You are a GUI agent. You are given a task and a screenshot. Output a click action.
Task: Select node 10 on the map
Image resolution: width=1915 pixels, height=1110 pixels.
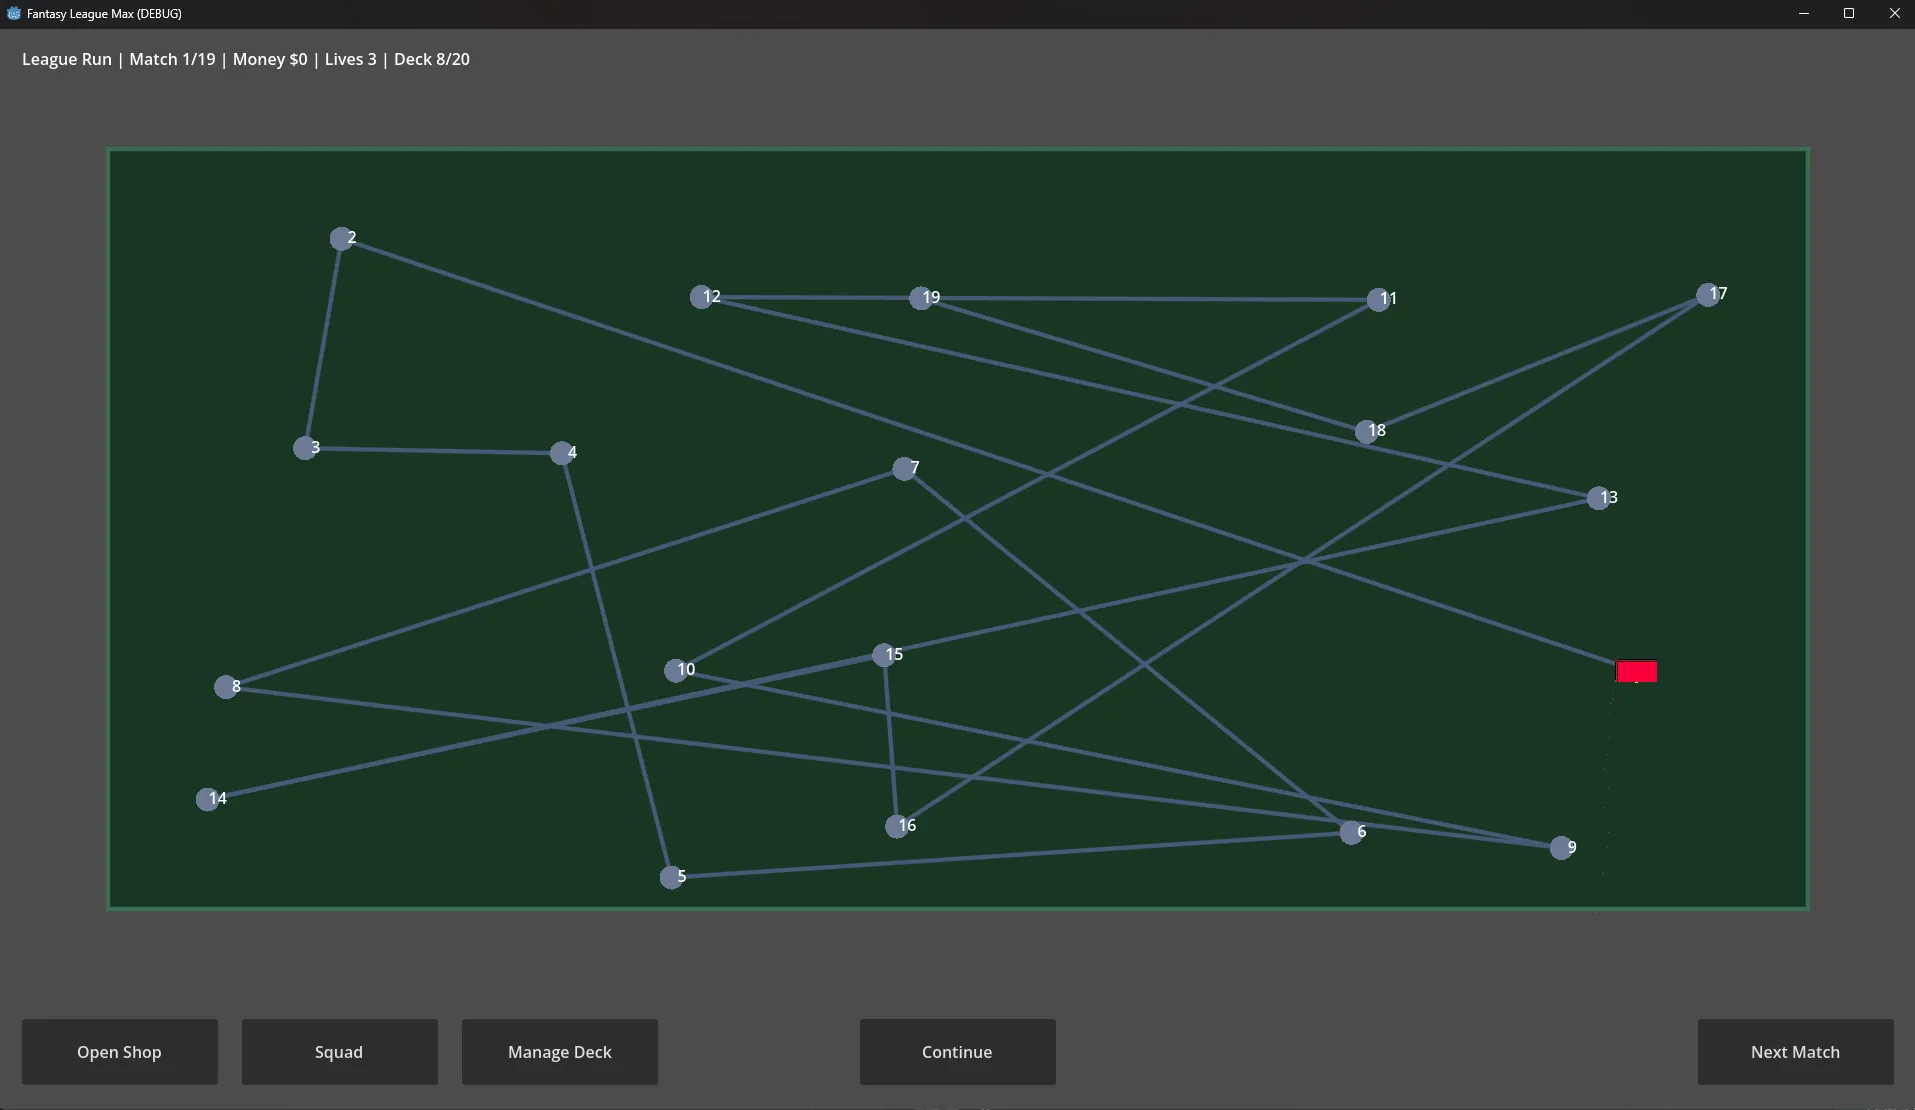pyautogui.click(x=677, y=670)
